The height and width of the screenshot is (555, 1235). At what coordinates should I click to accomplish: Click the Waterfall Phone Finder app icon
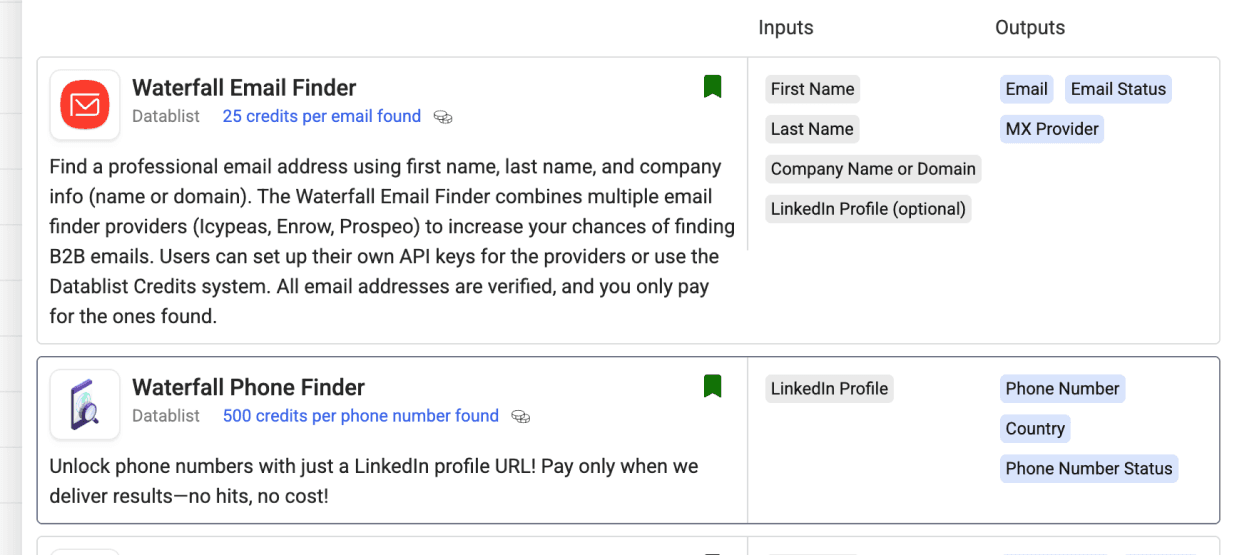pyautogui.click(x=85, y=404)
